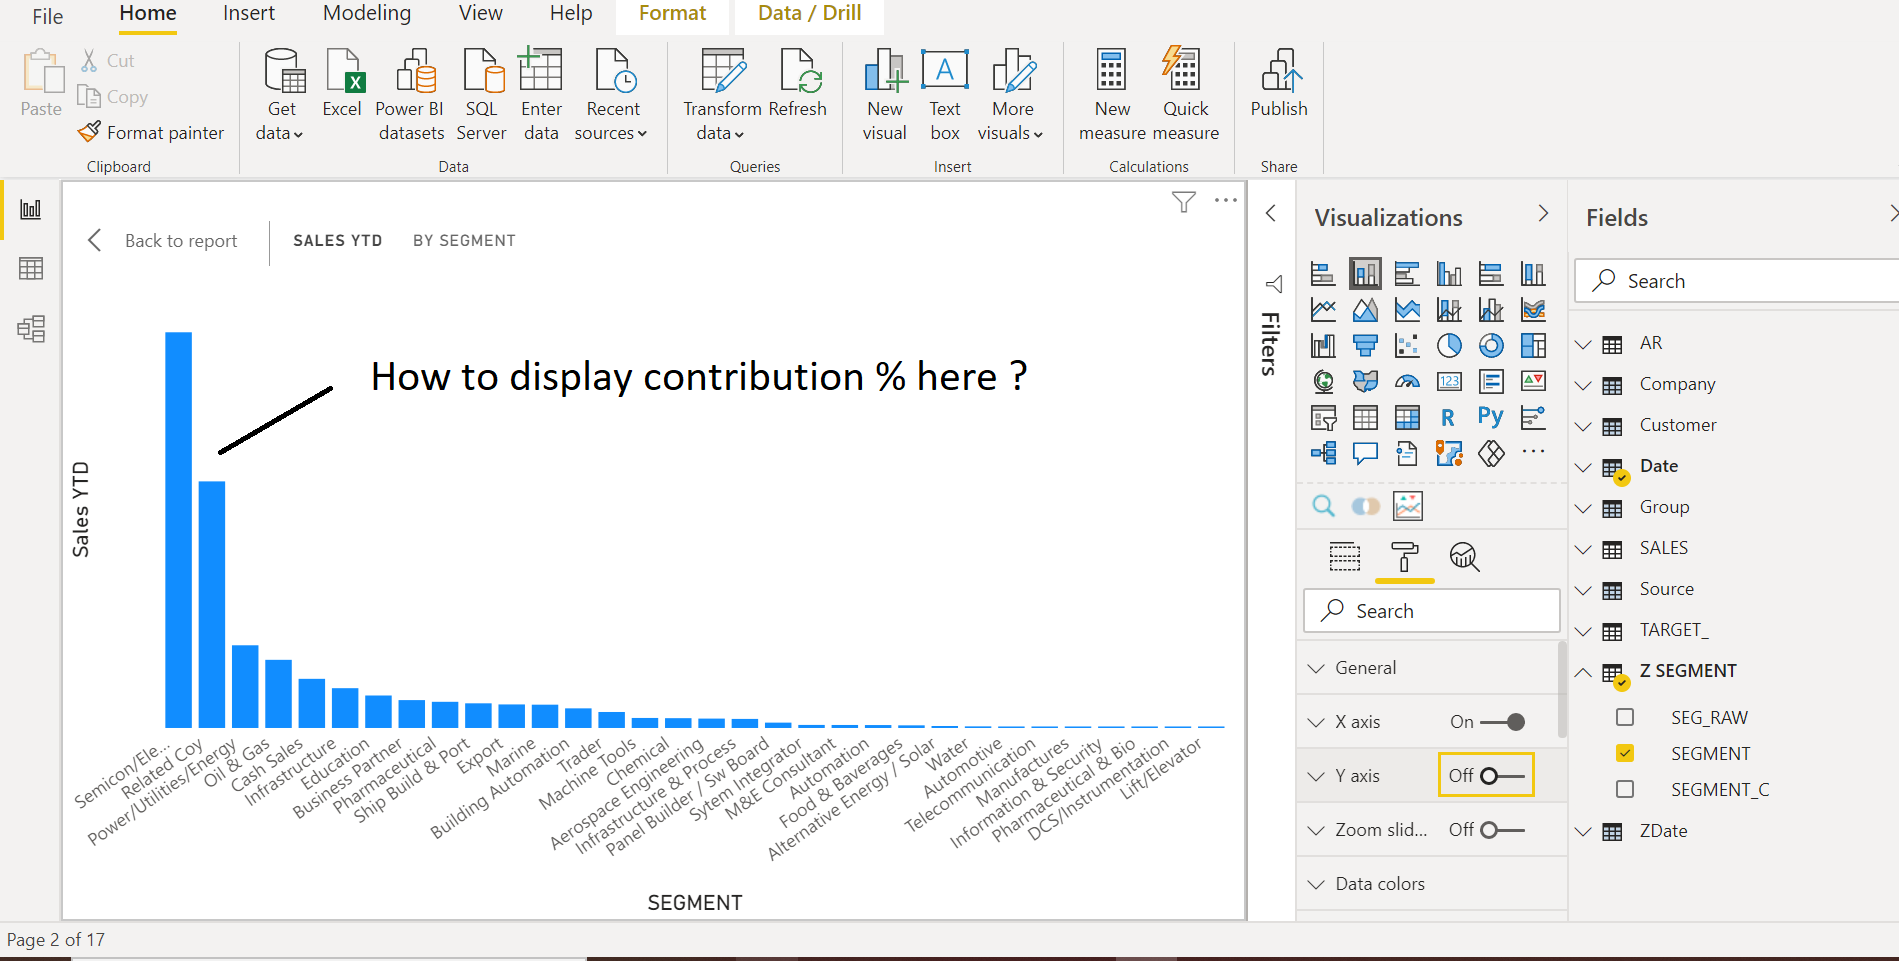Turn on the Y axis toggle
This screenshot has height=961, width=1899.
click(1502, 776)
